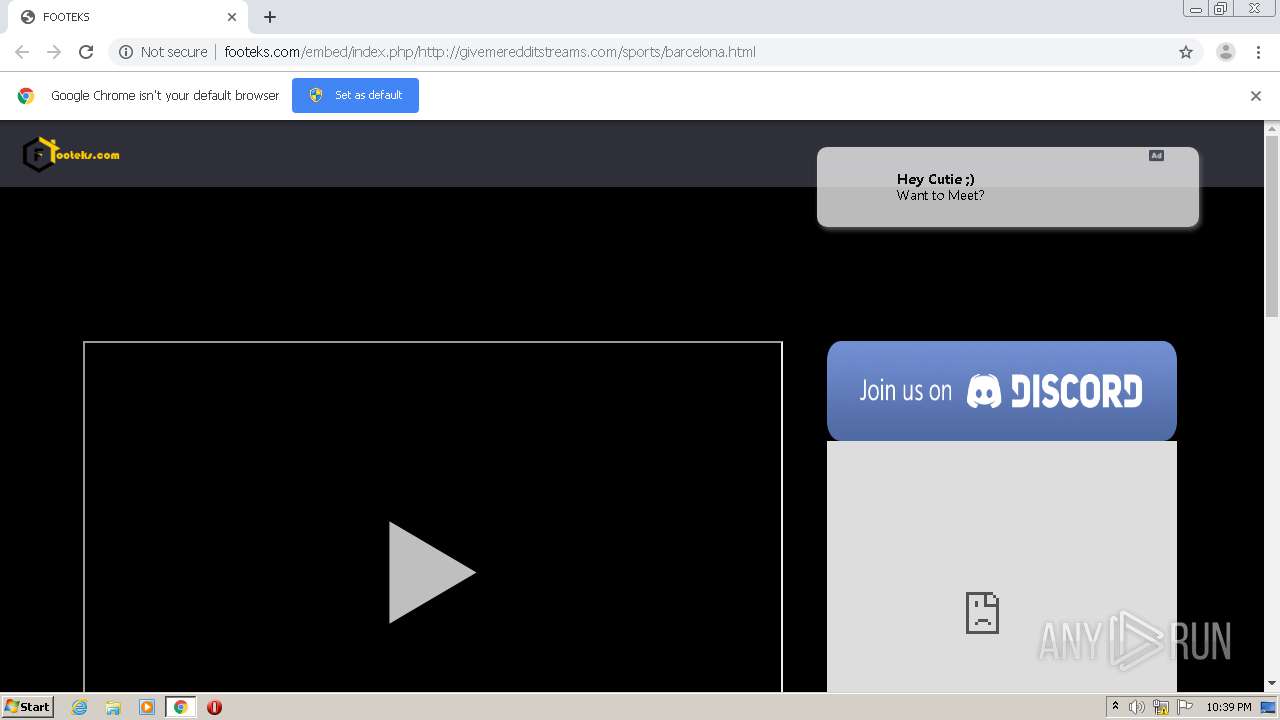Click the Action Center flag icon
The image size is (1280, 720).
[1185, 707]
